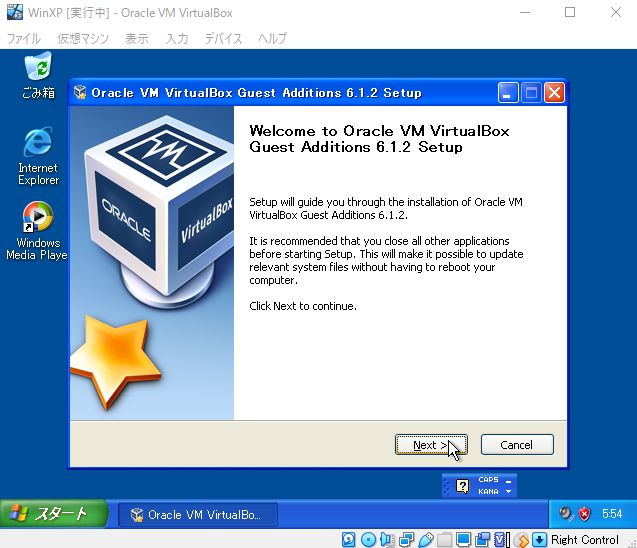The width and height of the screenshot is (637, 548).
Task: Click the taskbar clock showing 5:54
Action: point(612,514)
